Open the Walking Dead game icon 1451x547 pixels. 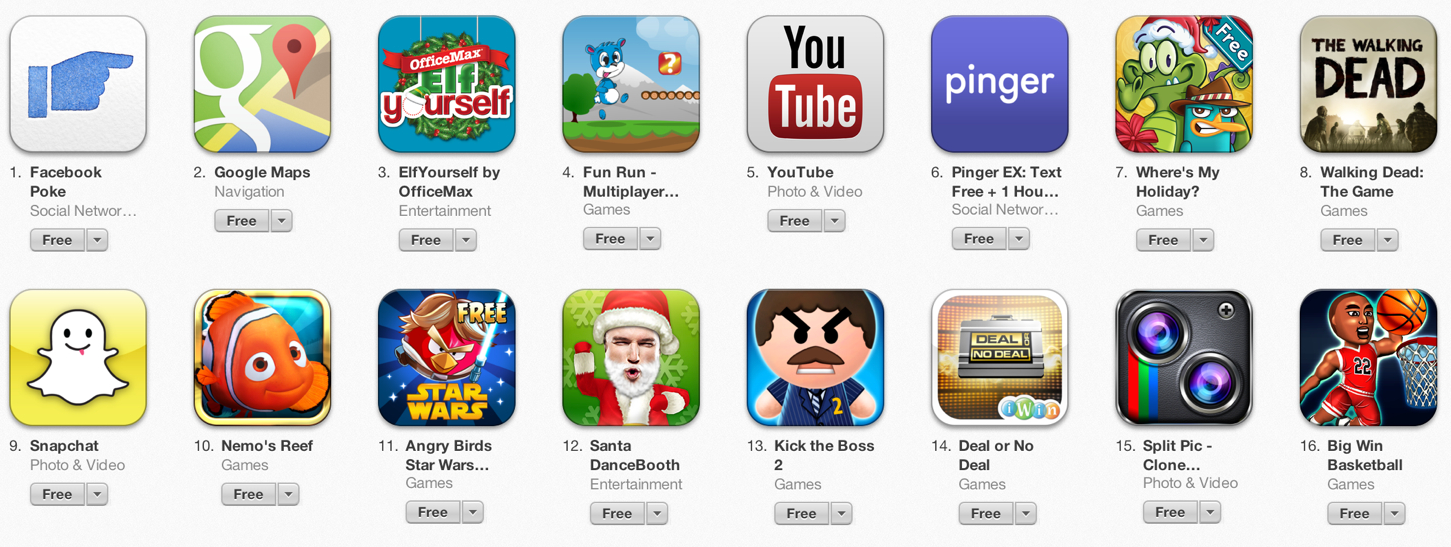coord(1368,84)
